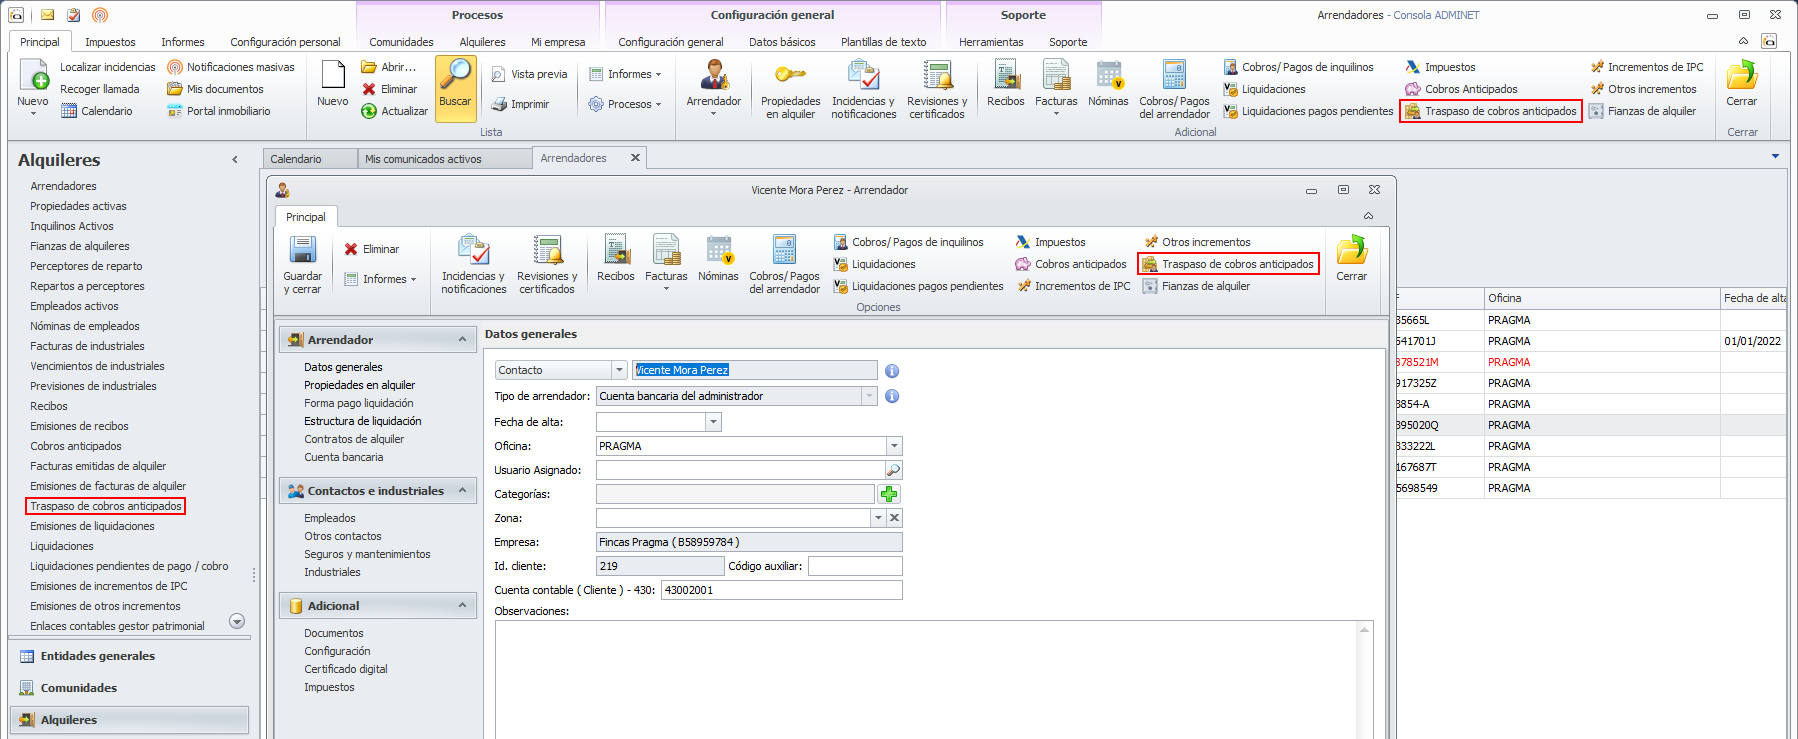Open Inquilinos Activos in the sidebar
The height and width of the screenshot is (739, 1798).
pos(72,226)
